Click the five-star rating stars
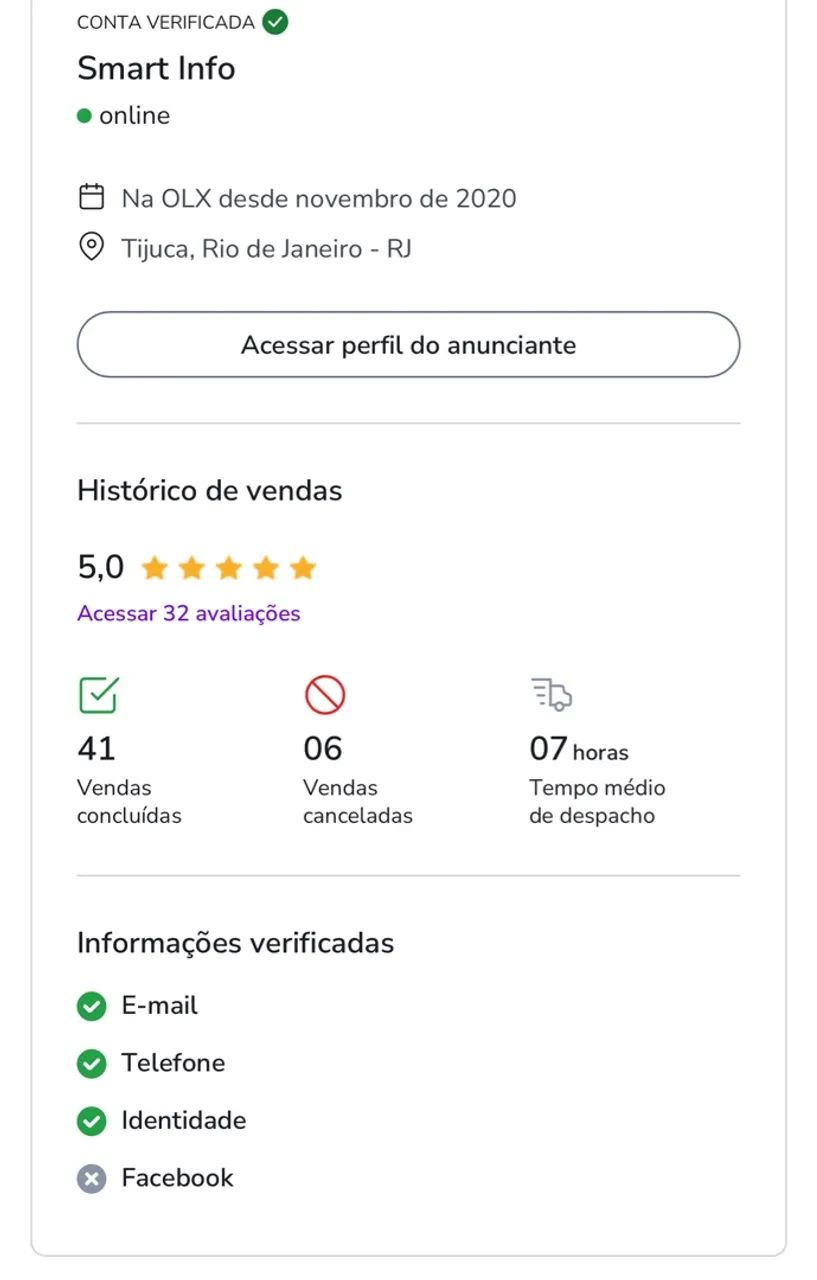The width and height of the screenshot is (817, 1280). pos(228,569)
